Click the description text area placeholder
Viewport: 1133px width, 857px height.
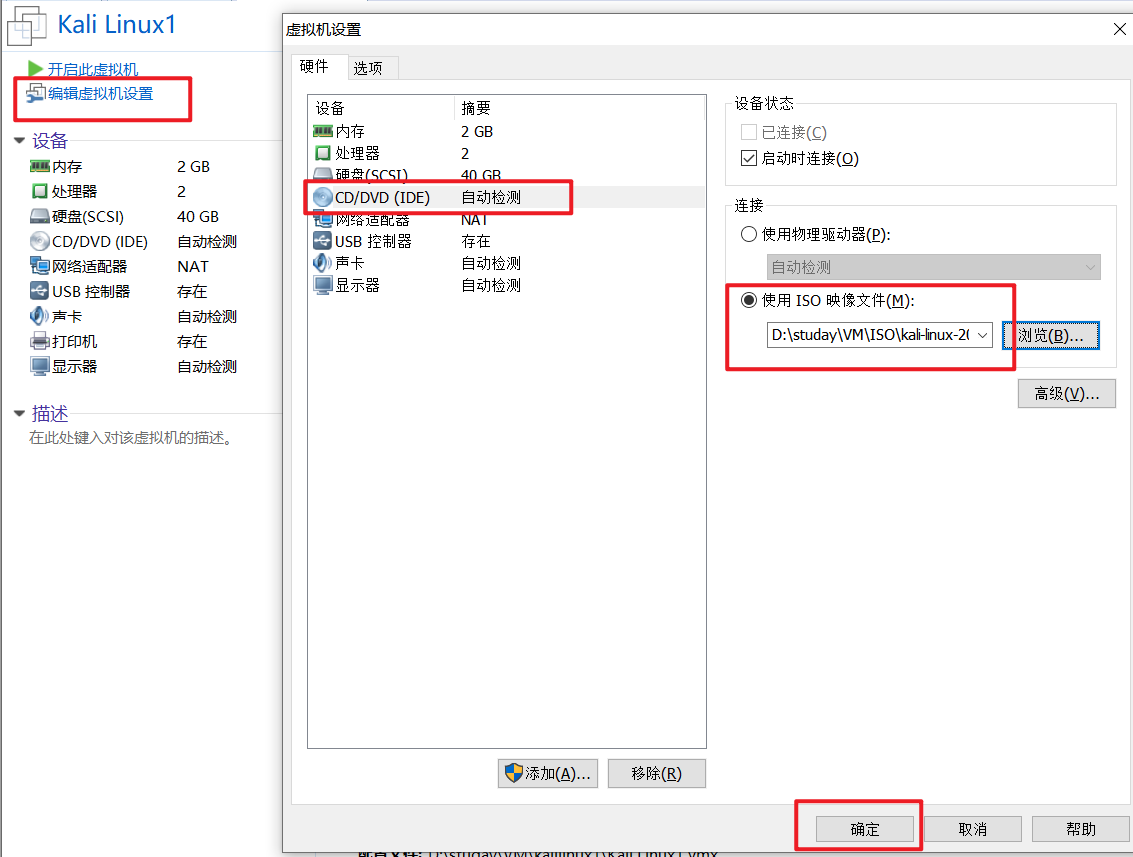click(132, 438)
